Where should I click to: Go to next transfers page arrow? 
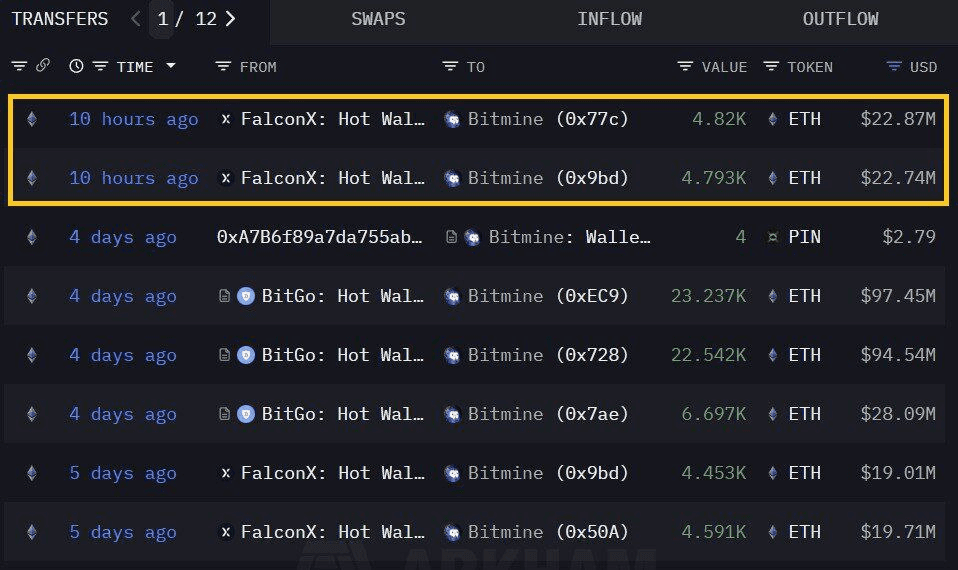[x=230, y=19]
